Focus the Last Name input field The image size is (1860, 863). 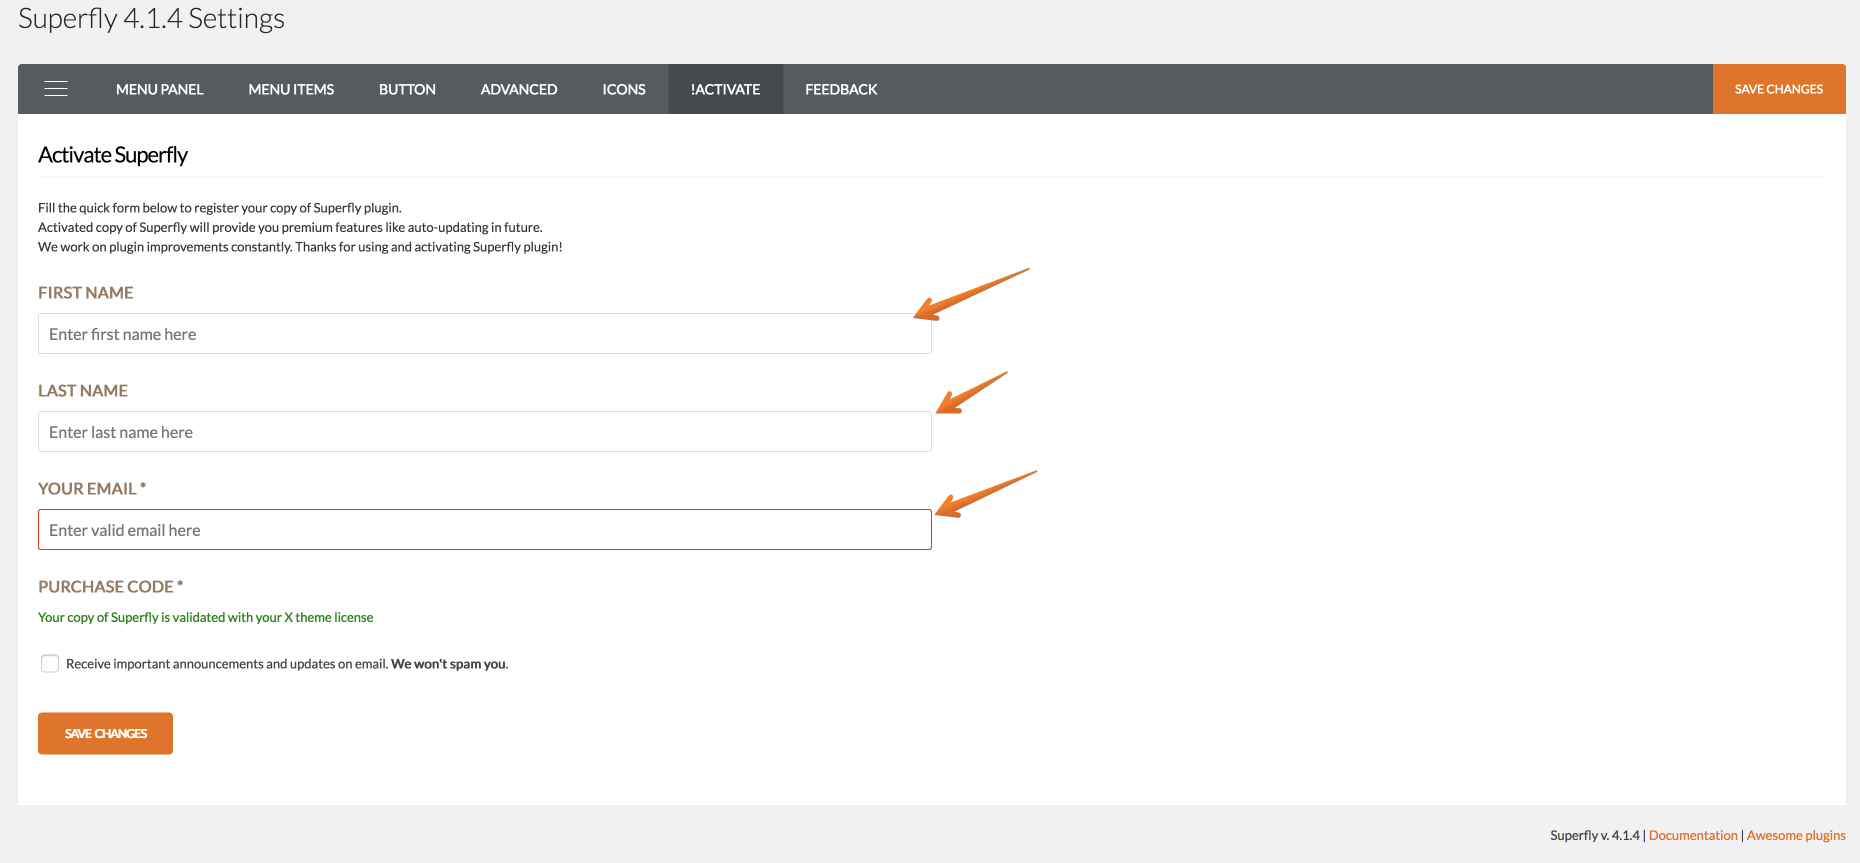(485, 432)
